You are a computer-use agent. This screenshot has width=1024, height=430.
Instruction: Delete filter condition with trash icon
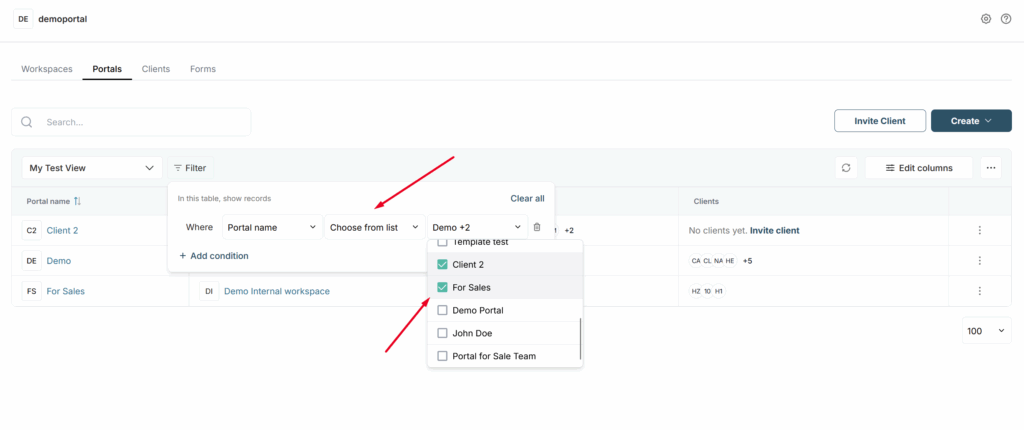537,227
